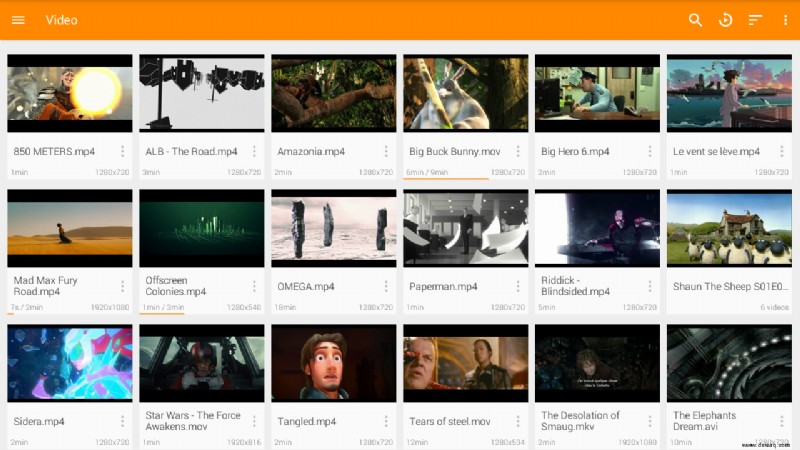Select the '6 videos' count label
This screenshot has width=800, height=450.
[x=774, y=307]
